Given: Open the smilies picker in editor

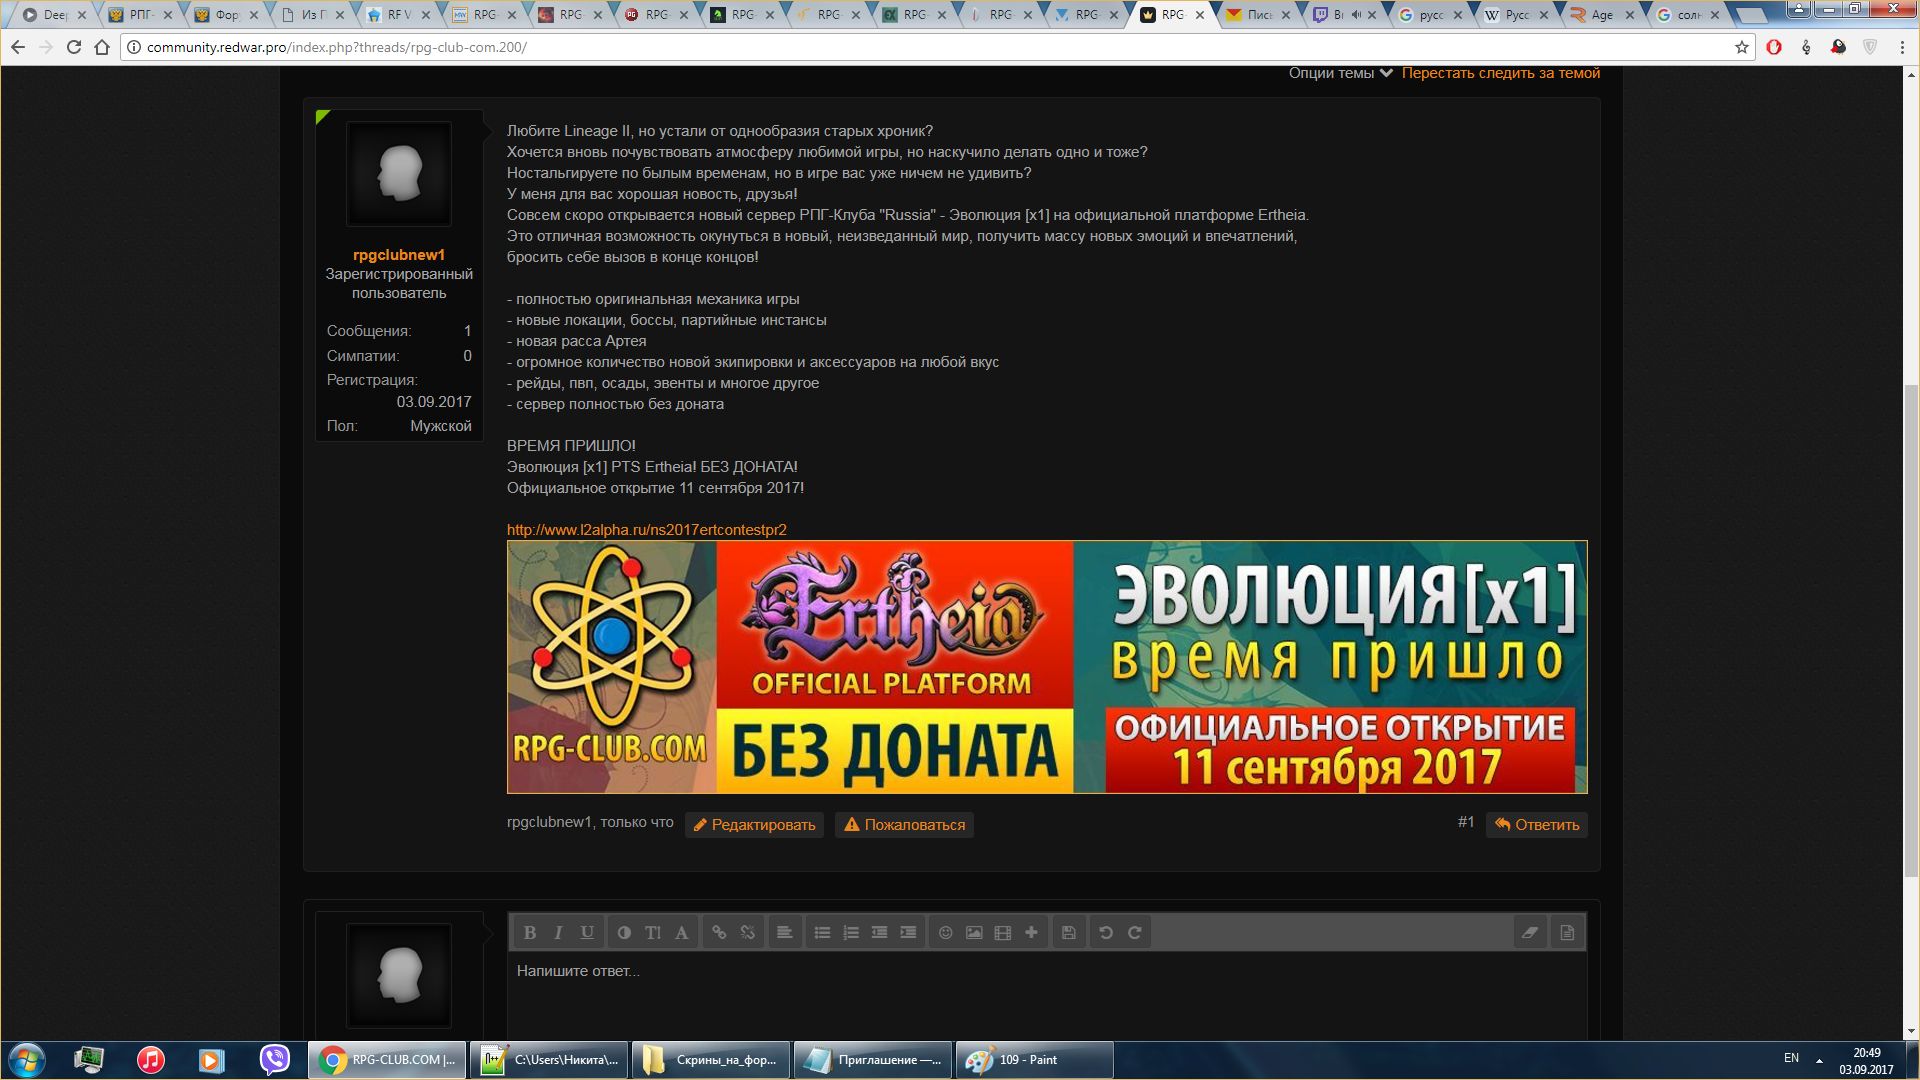Looking at the screenshot, I should tap(945, 932).
